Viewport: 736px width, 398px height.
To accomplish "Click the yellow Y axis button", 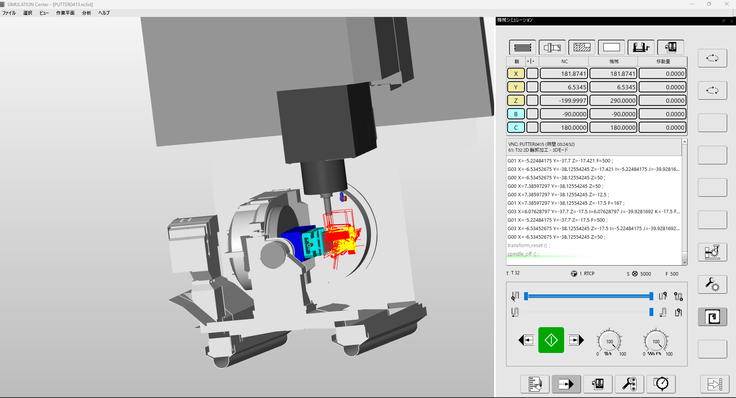I will click(515, 87).
